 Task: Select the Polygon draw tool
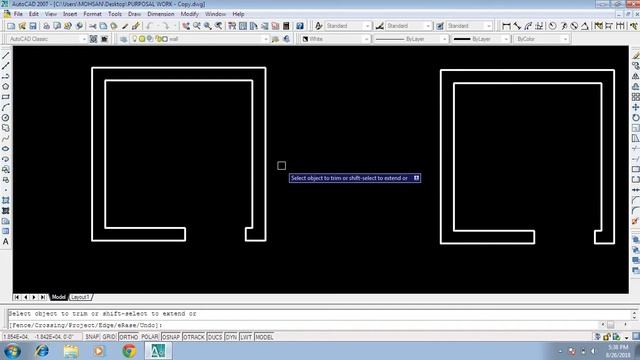pos(6,87)
